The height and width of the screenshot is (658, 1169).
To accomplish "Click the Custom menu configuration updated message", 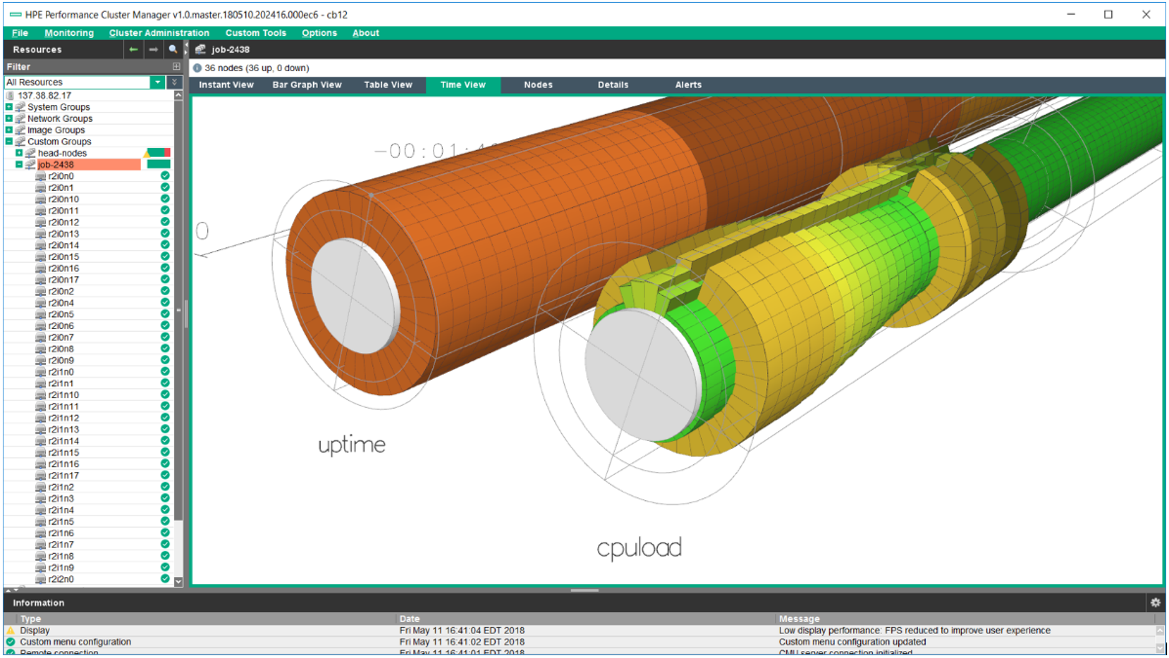I will pyautogui.click(x=852, y=642).
